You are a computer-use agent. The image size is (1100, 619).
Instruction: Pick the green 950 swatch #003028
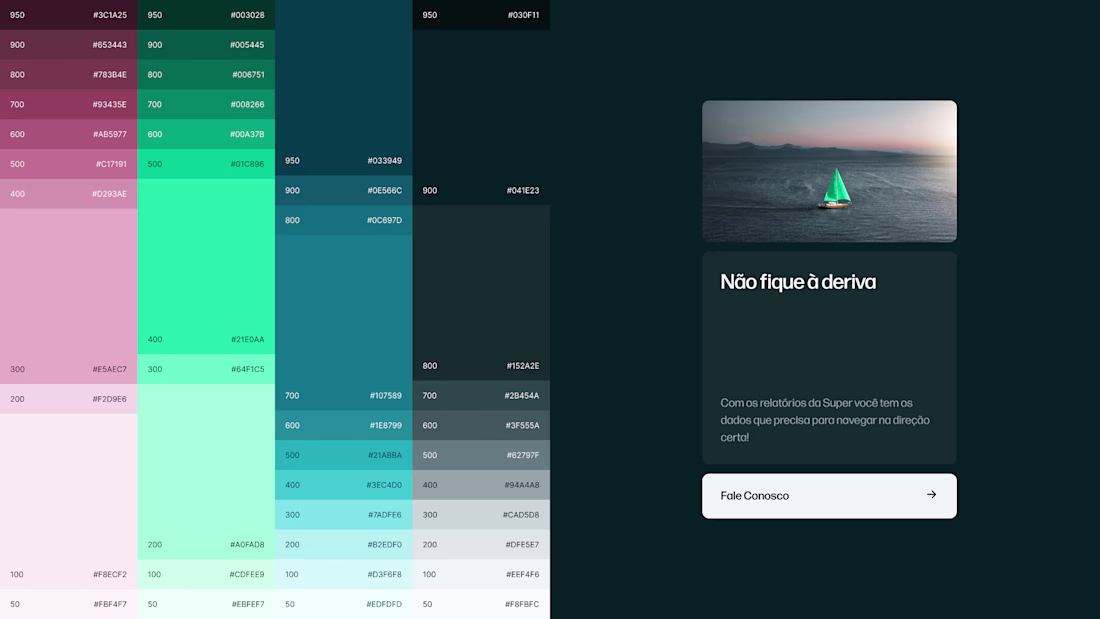[206, 15]
